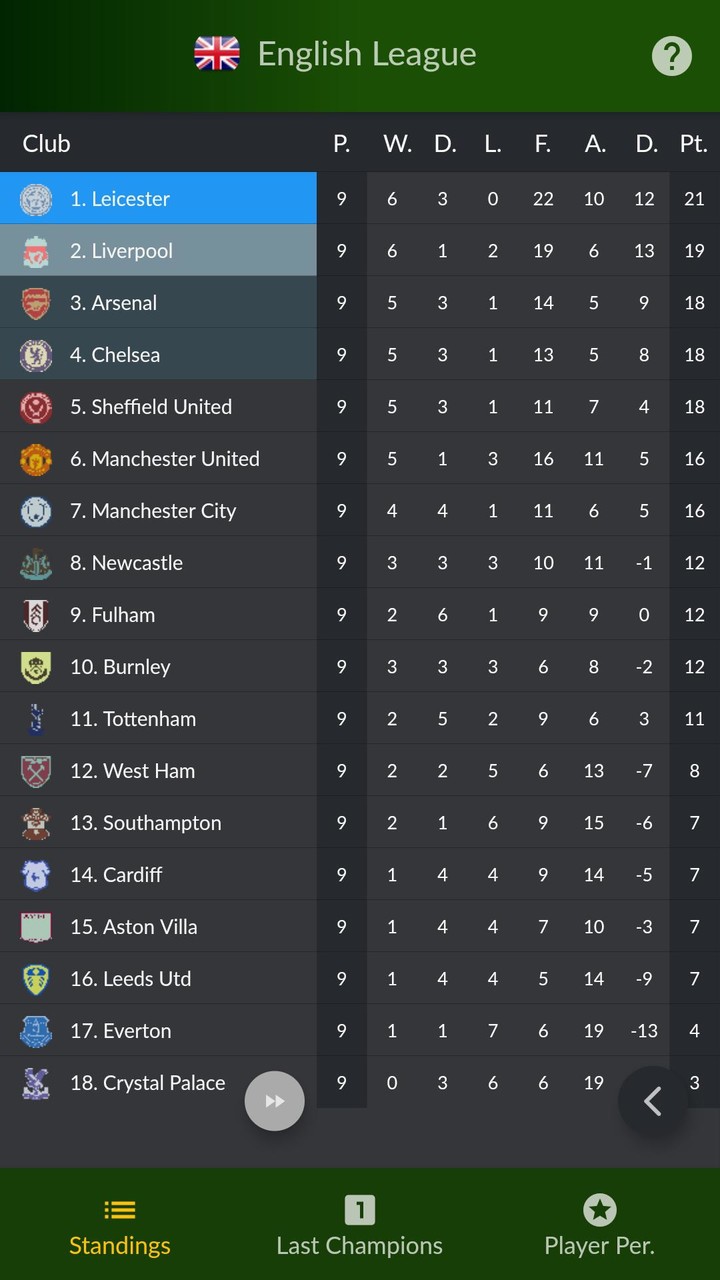This screenshot has width=720, height=1280.
Task: Tap the English League title
Action: click(367, 54)
